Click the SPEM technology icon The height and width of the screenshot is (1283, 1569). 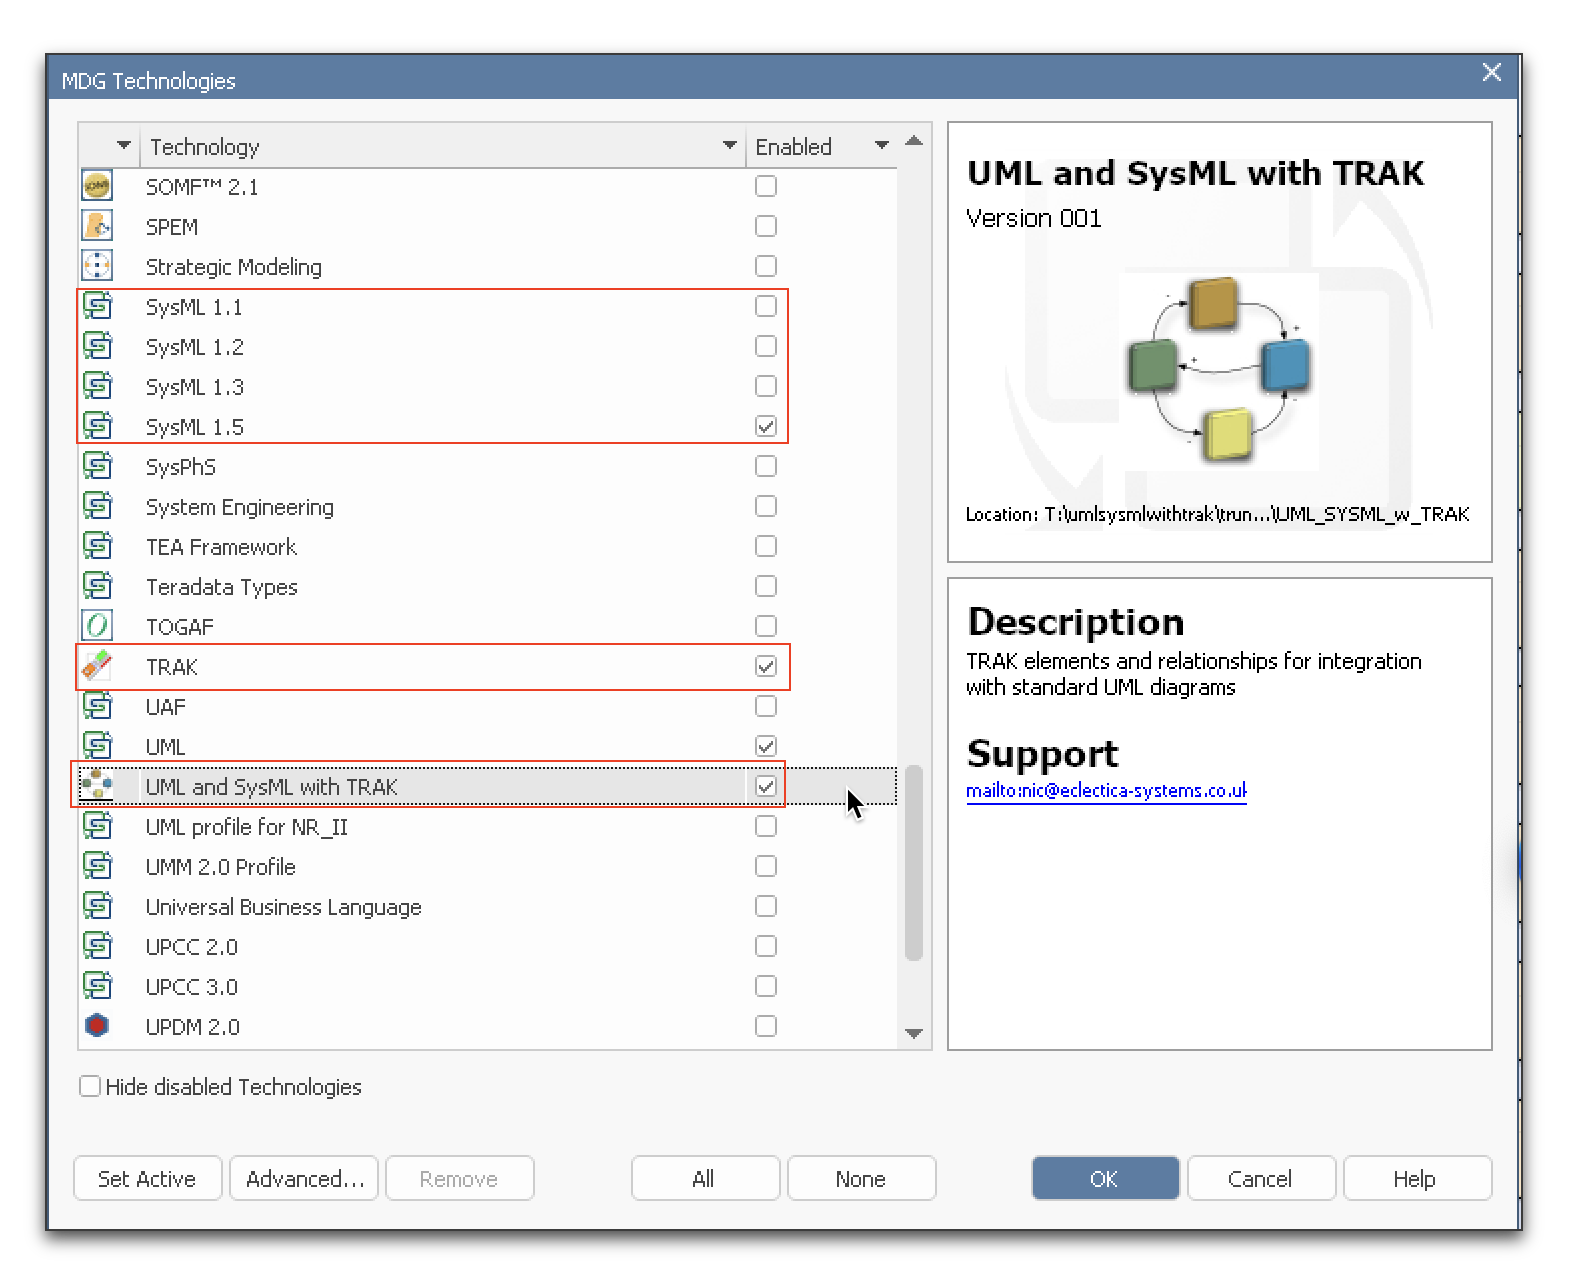[97, 226]
